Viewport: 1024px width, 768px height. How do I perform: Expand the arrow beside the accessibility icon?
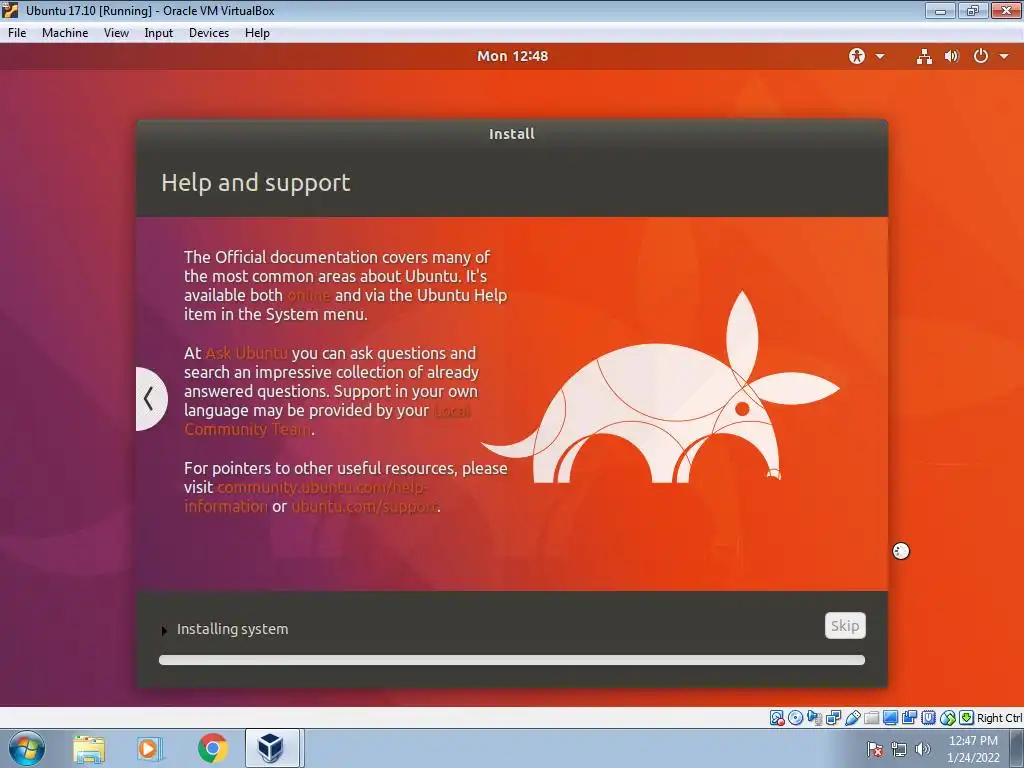880,56
